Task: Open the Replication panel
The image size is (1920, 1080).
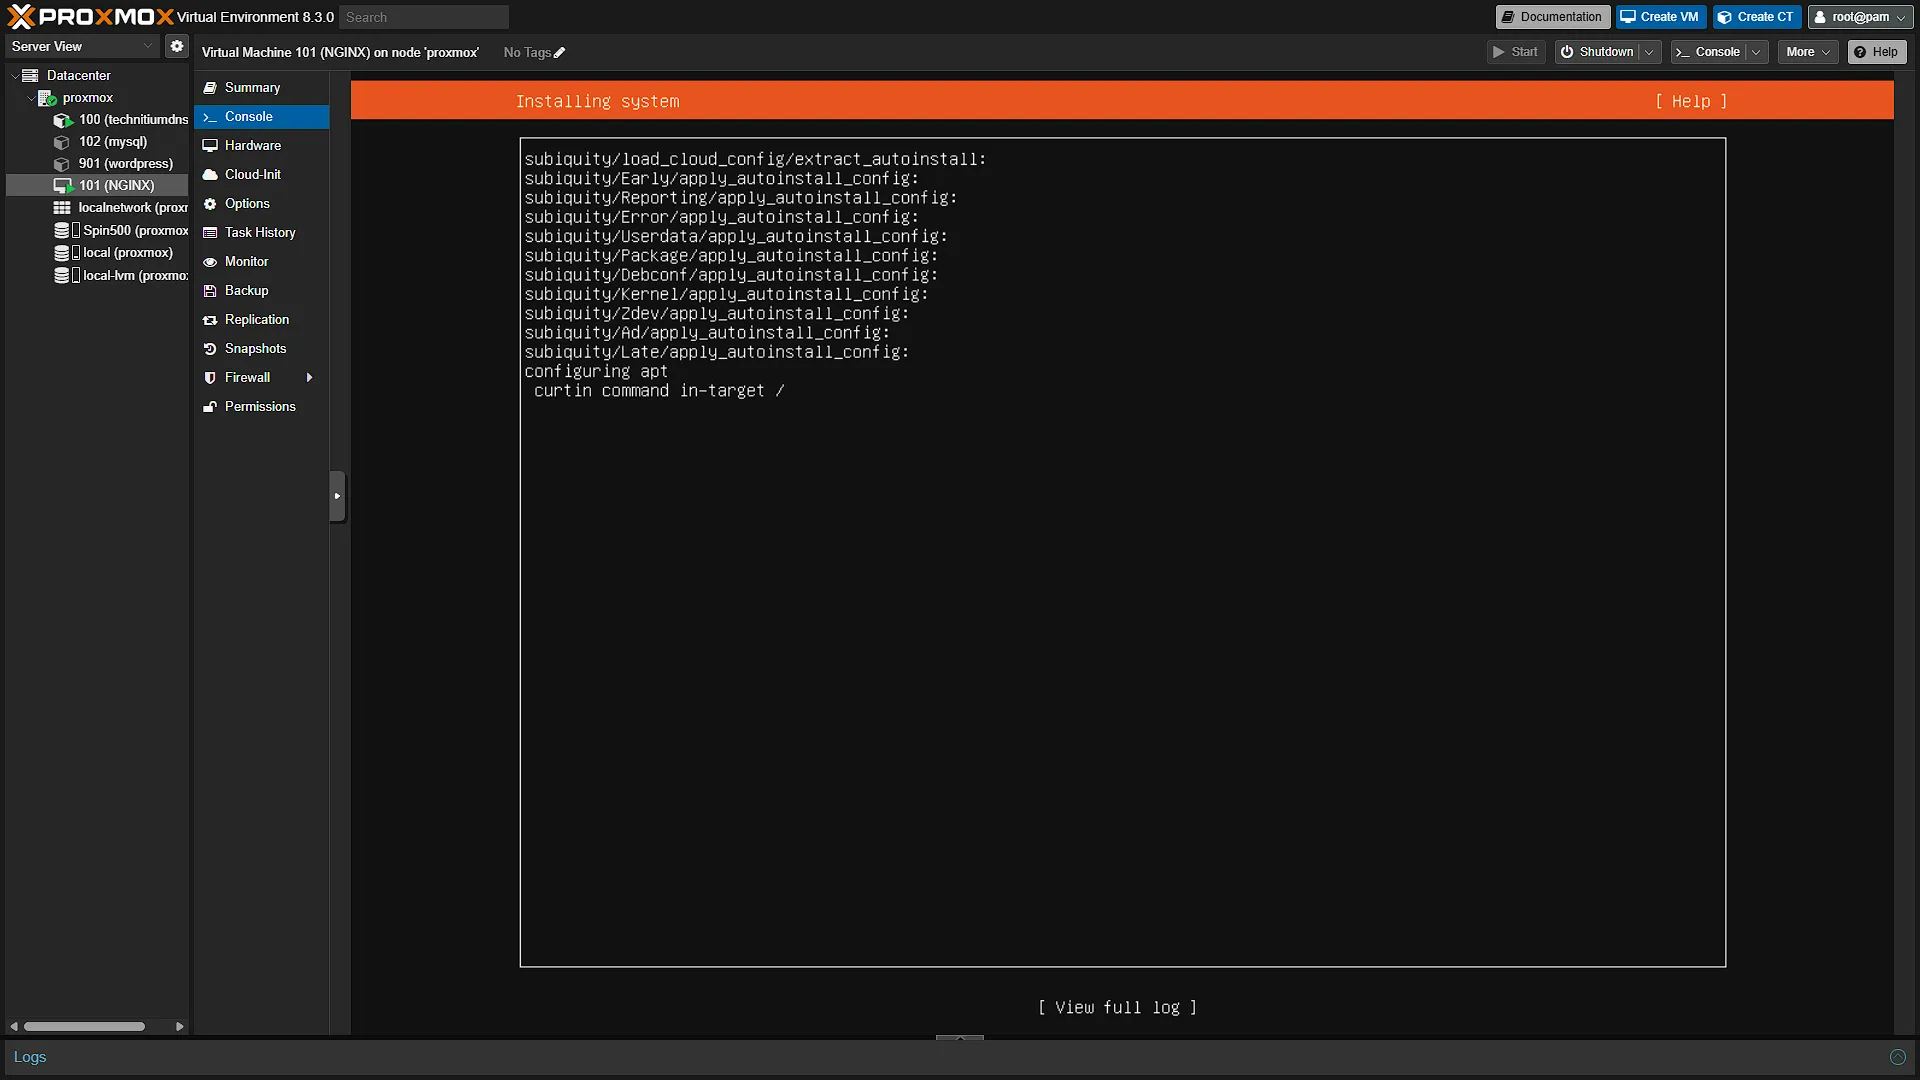Action: (x=257, y=320)
